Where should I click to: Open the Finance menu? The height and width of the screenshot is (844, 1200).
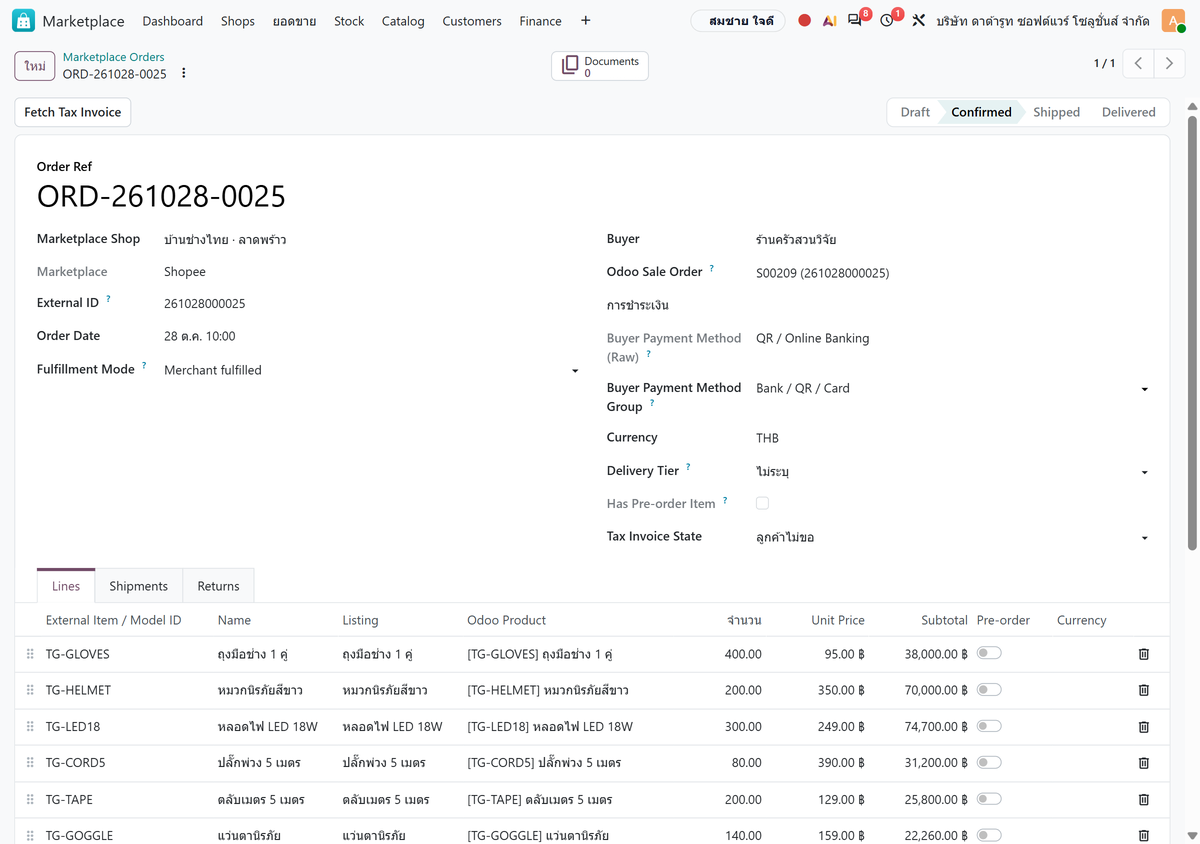[540, 21]
